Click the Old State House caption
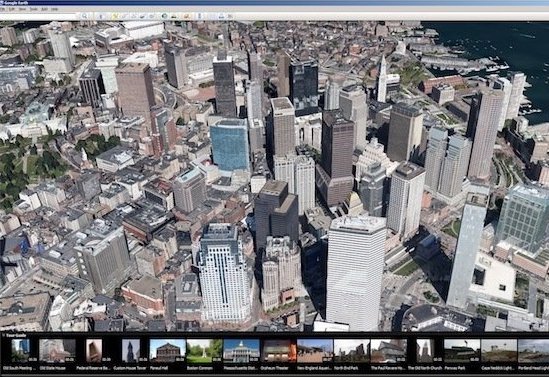The image size is (549, 377). pos(52,368)
